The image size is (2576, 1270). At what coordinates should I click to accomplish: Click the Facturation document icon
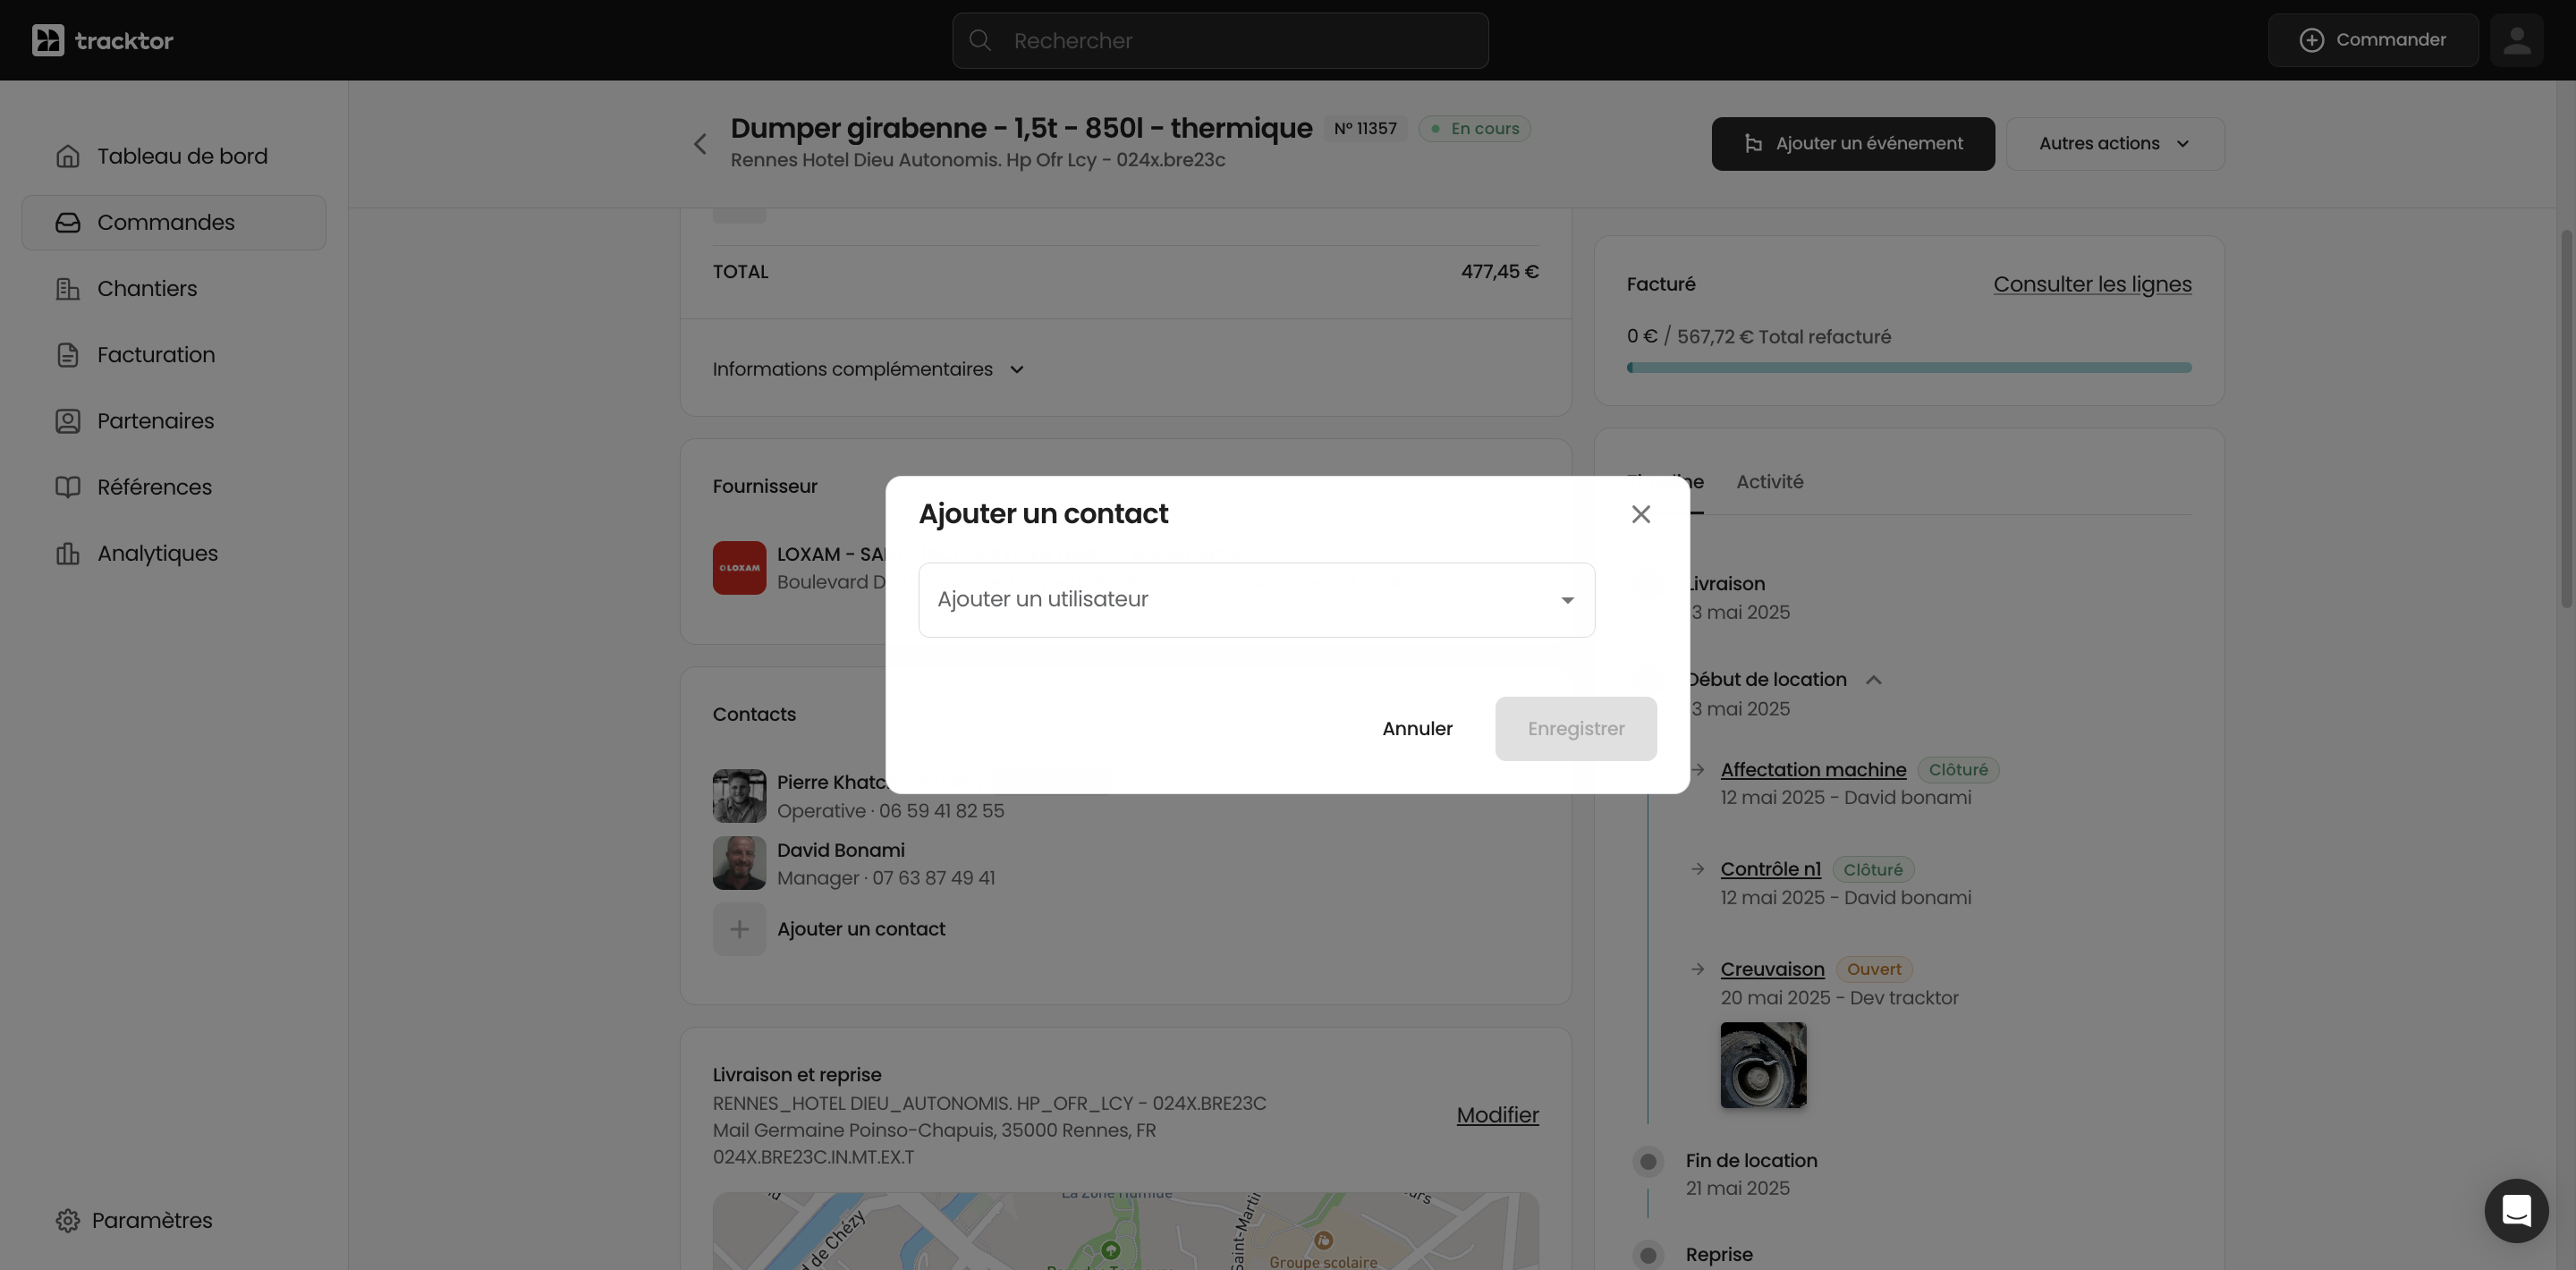coord(67,354)
